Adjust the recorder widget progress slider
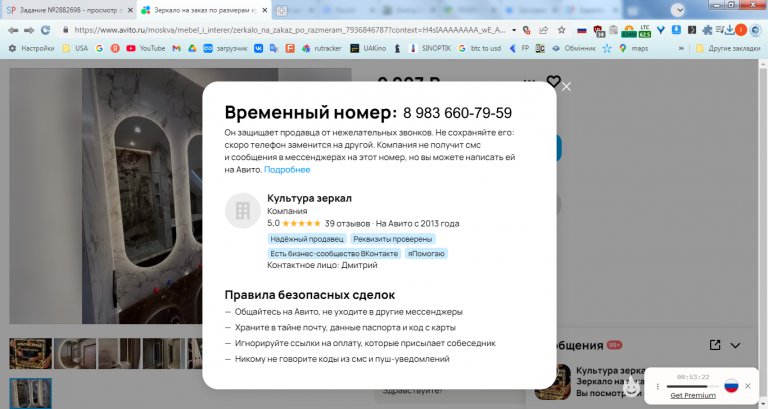Image resolution: width=768 pixels, height=409 pixels. tap(693, 386)
